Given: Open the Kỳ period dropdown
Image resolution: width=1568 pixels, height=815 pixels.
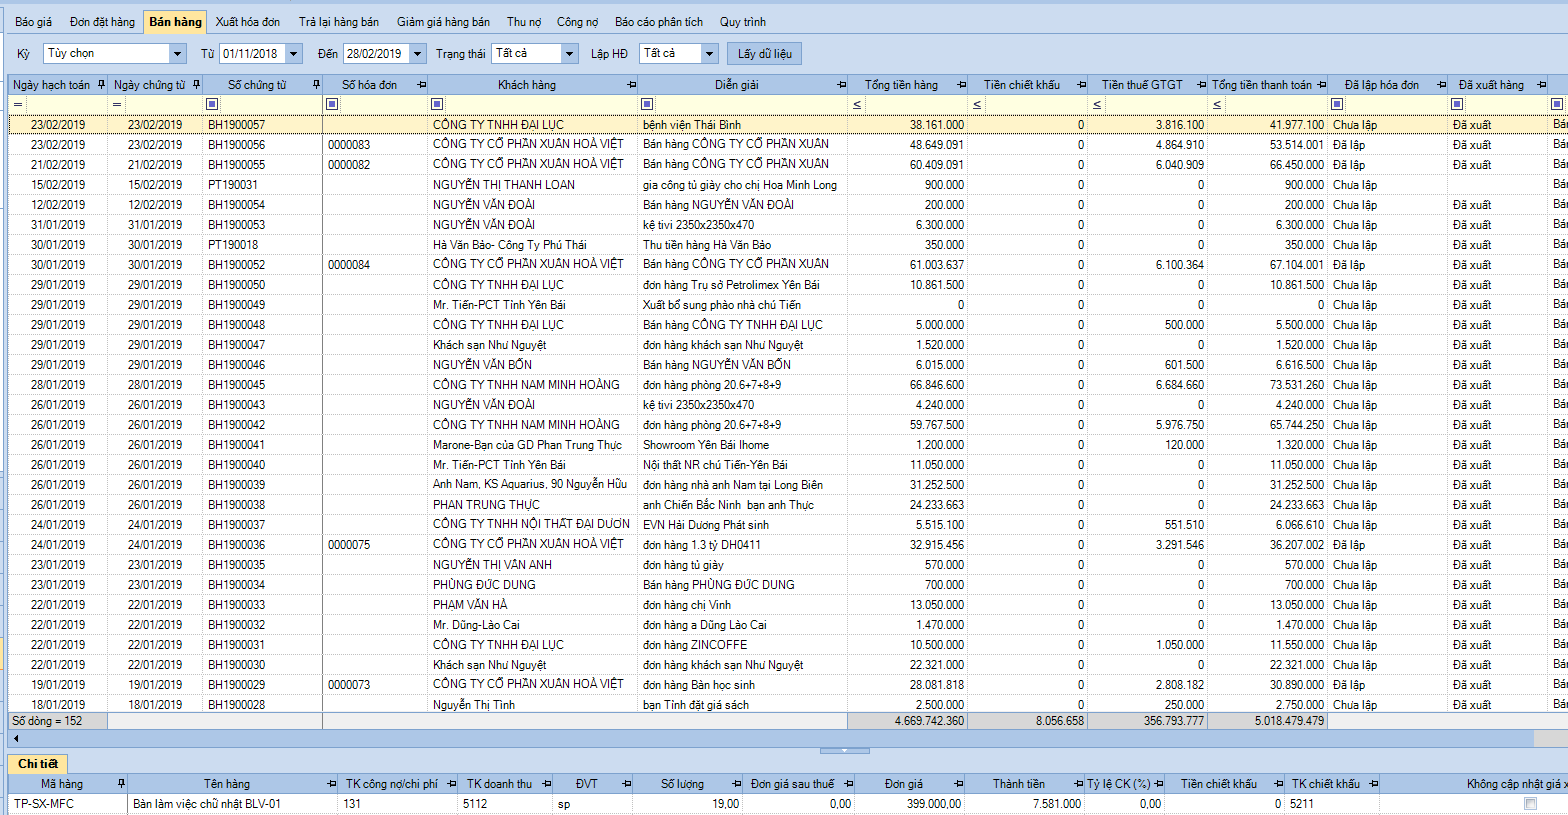Looking at the screenshot, I should tap(178, 54).
